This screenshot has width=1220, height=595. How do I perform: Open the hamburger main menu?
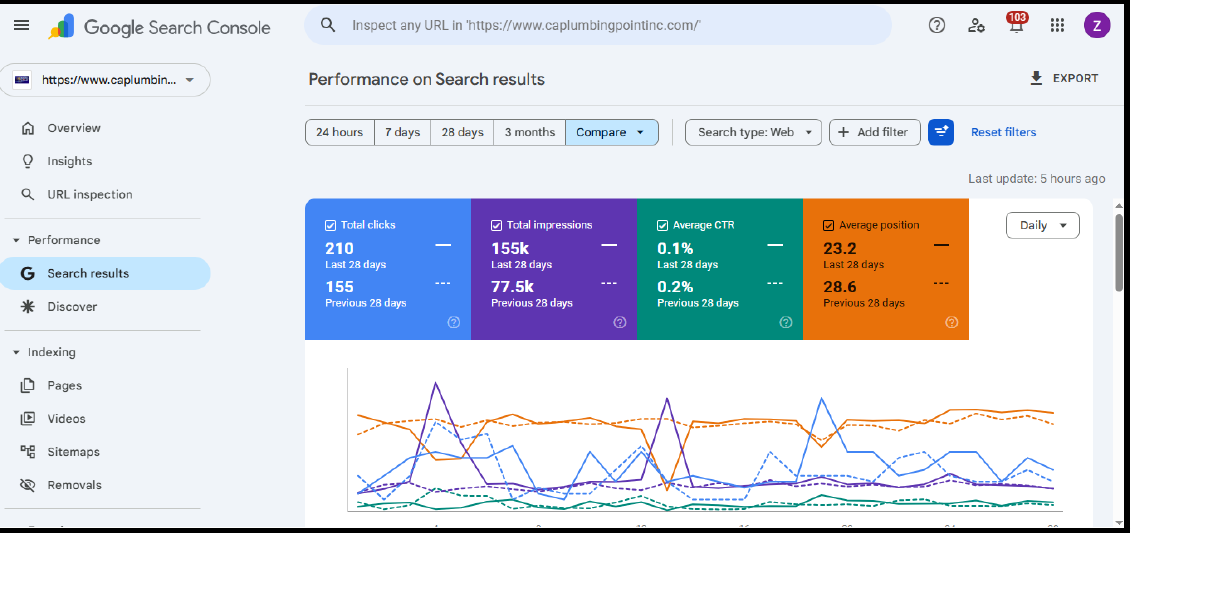(x=21, y=25)
